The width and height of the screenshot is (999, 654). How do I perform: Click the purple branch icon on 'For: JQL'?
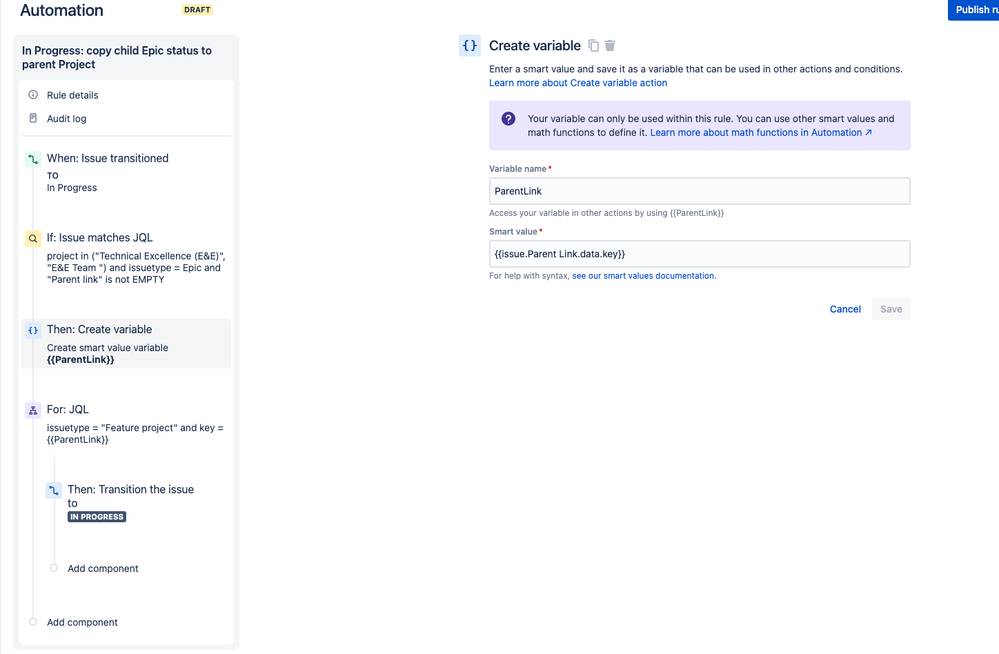31,409
